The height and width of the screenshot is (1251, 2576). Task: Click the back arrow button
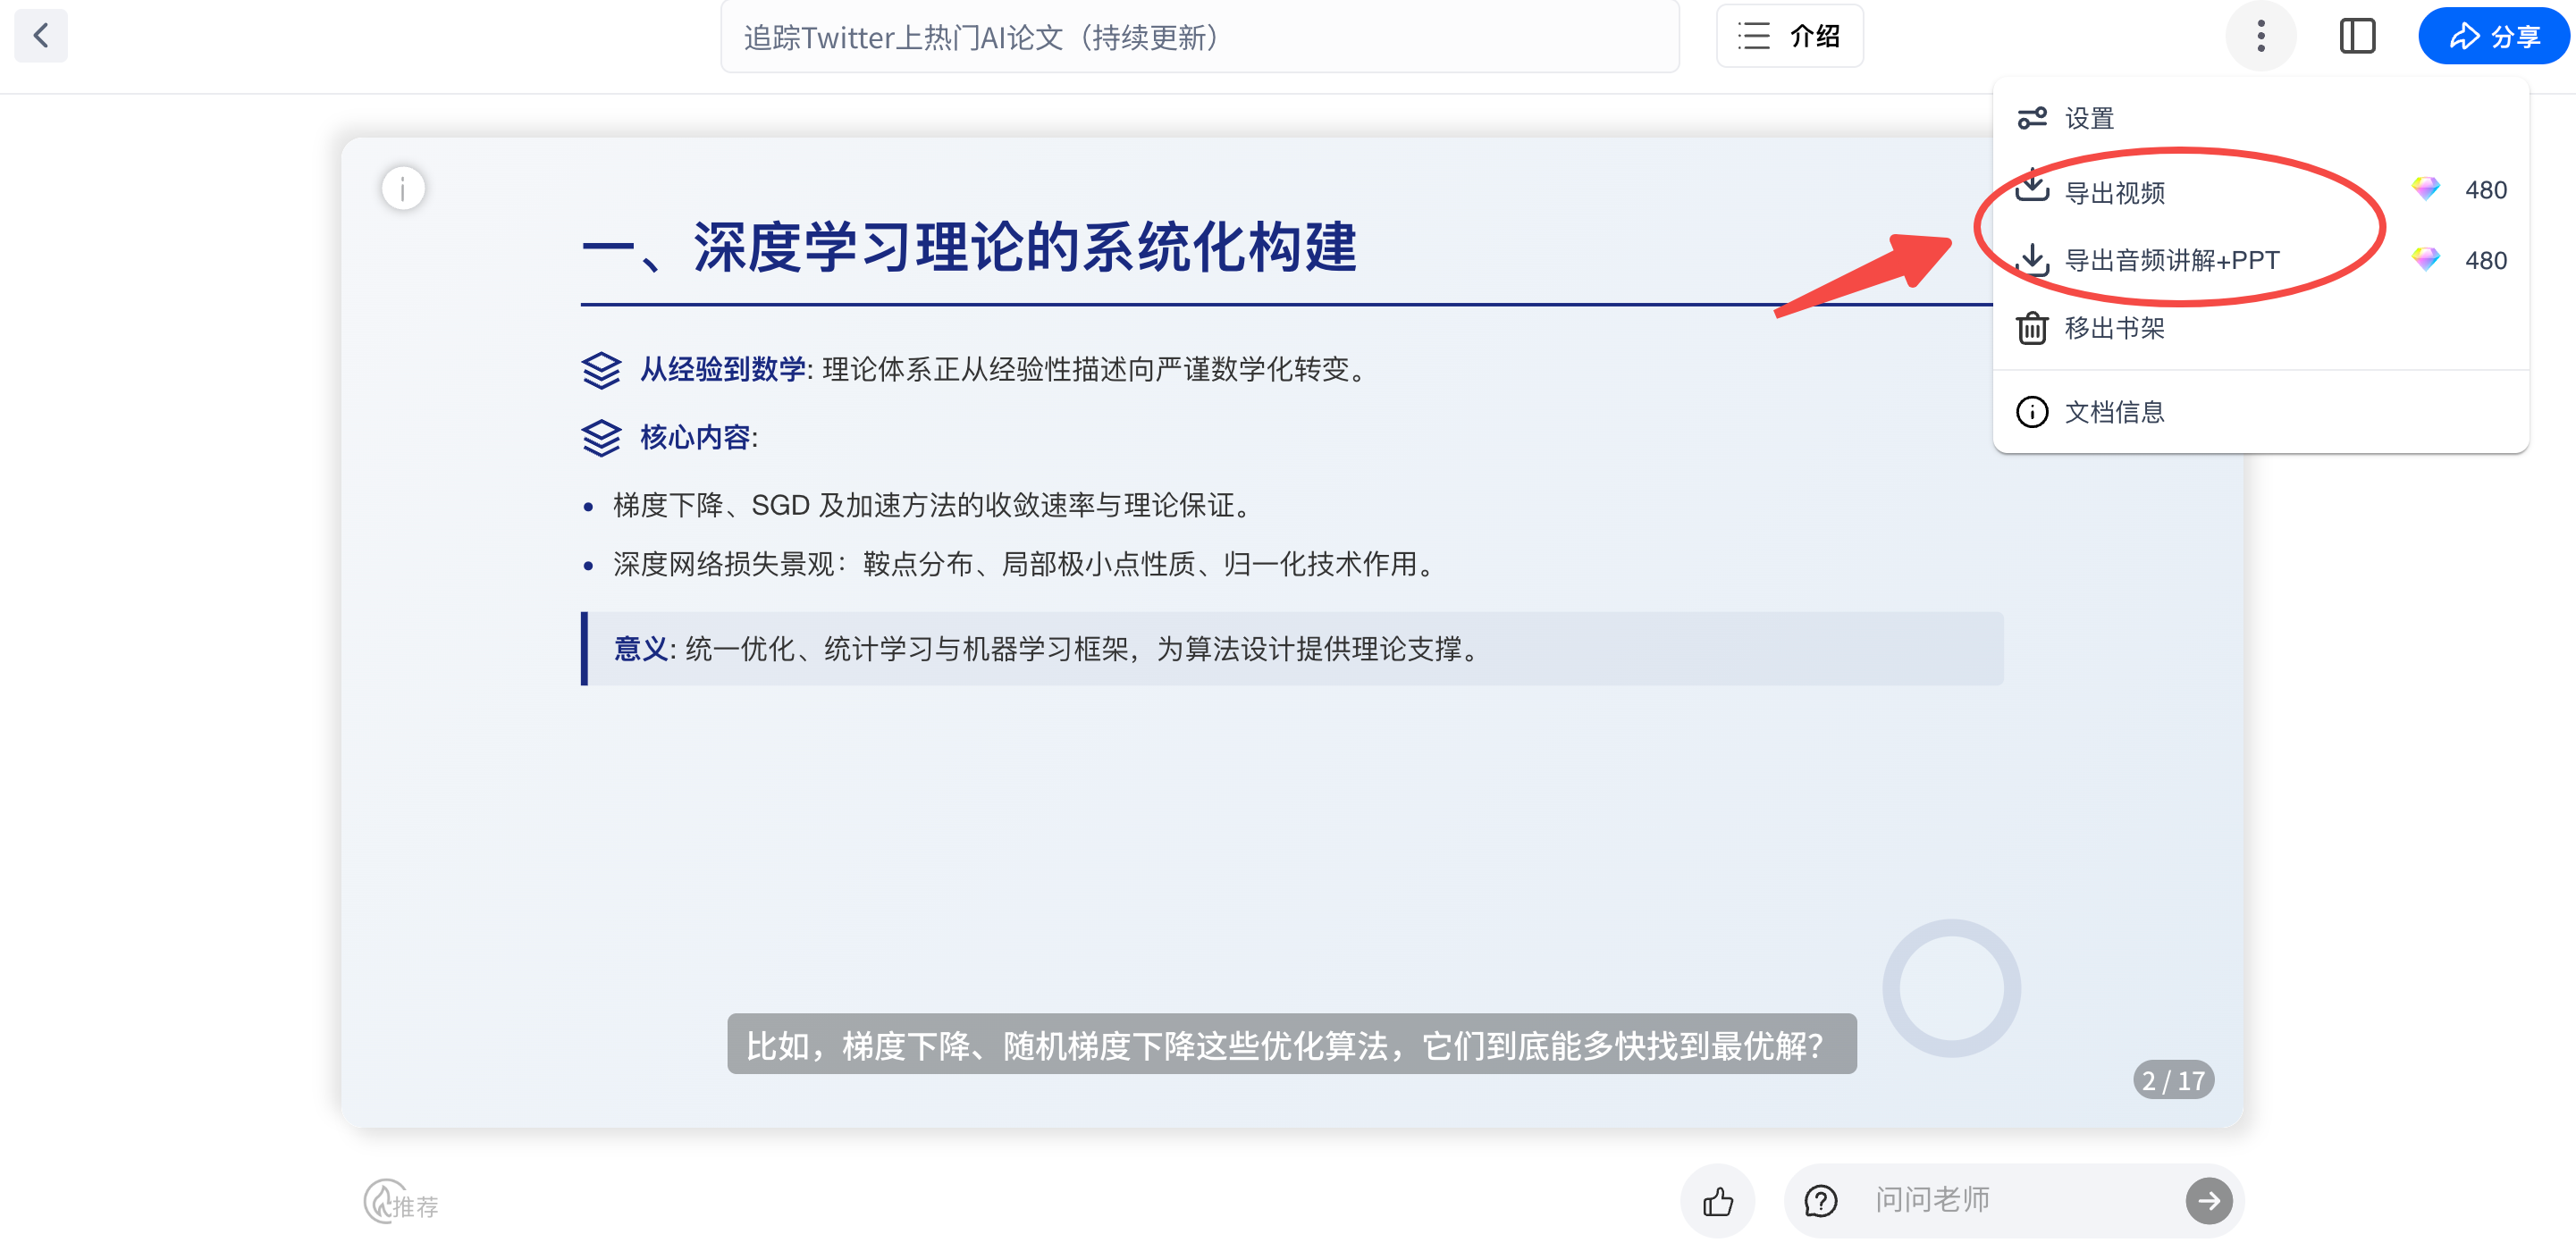click(x=41, y=36)
